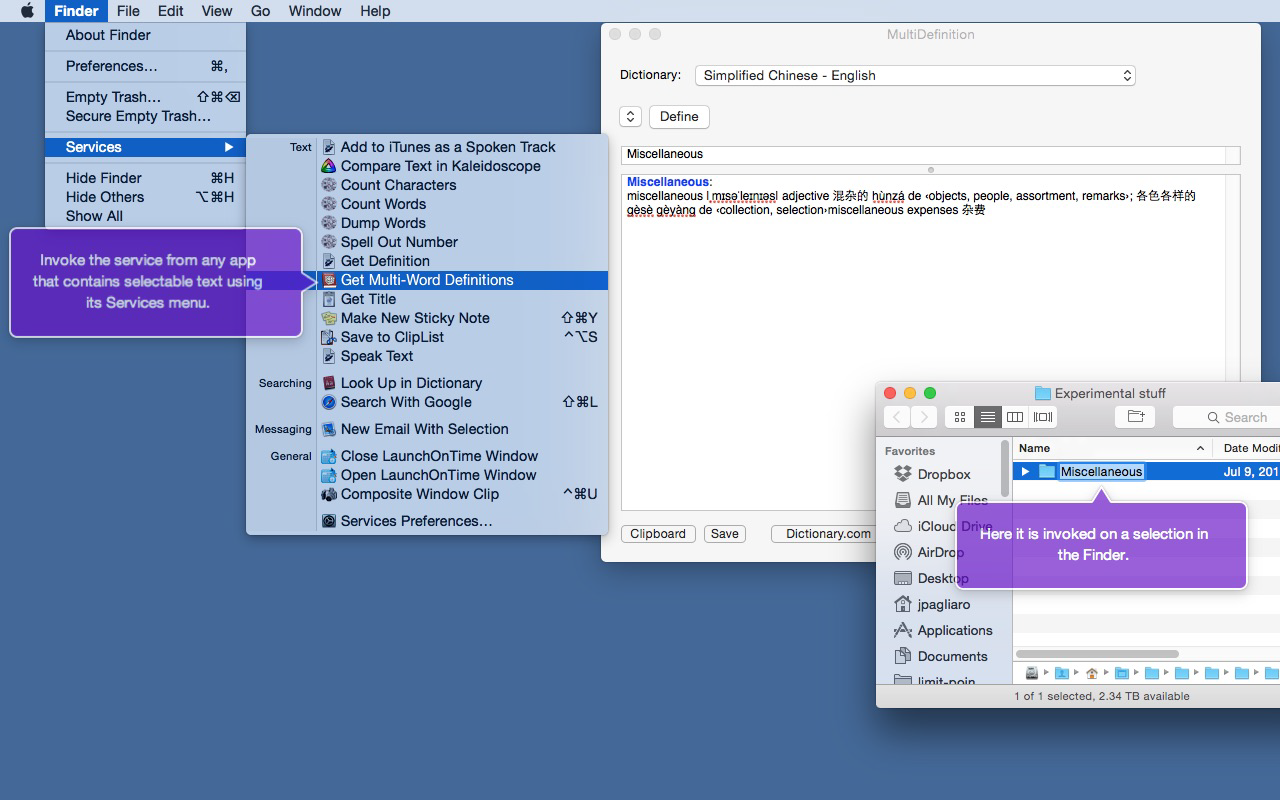Expand the Miscellaneous folder disclosure triangle
This screenshot has height=800, width=1280.
1025,472
